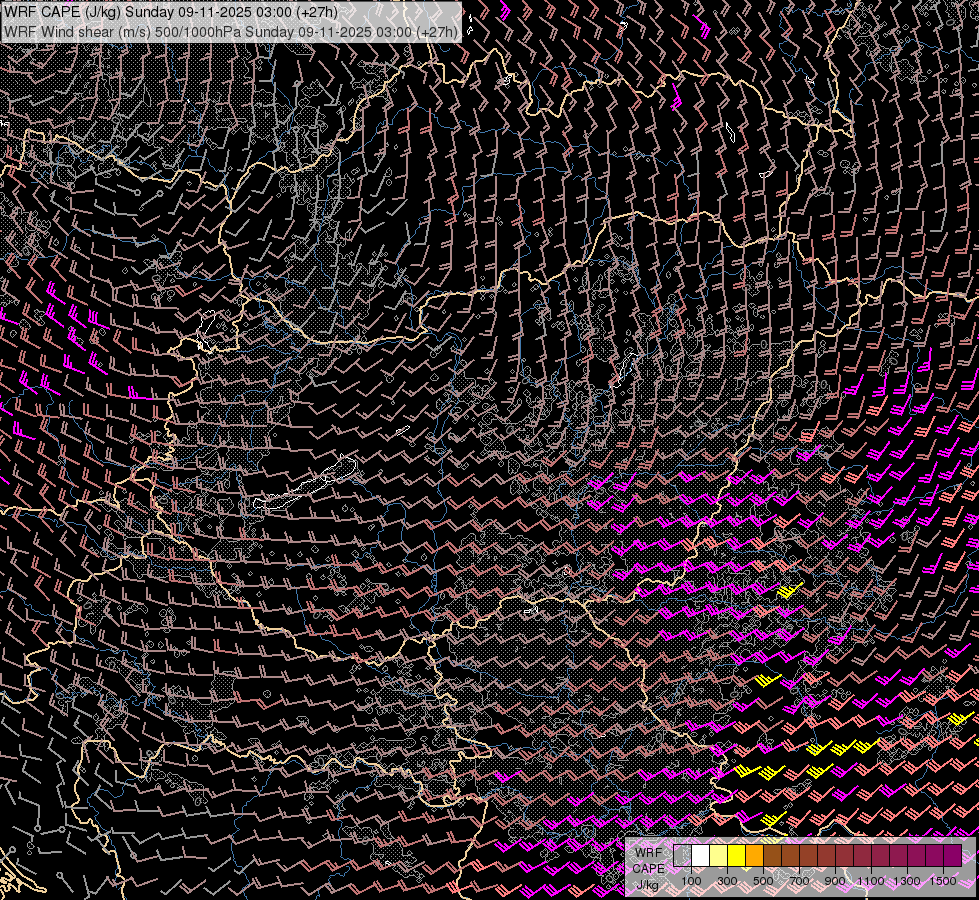Screen dimensions: 979x900
Task: Click the WRF Wind shear title line
Action: pos(231,31)
